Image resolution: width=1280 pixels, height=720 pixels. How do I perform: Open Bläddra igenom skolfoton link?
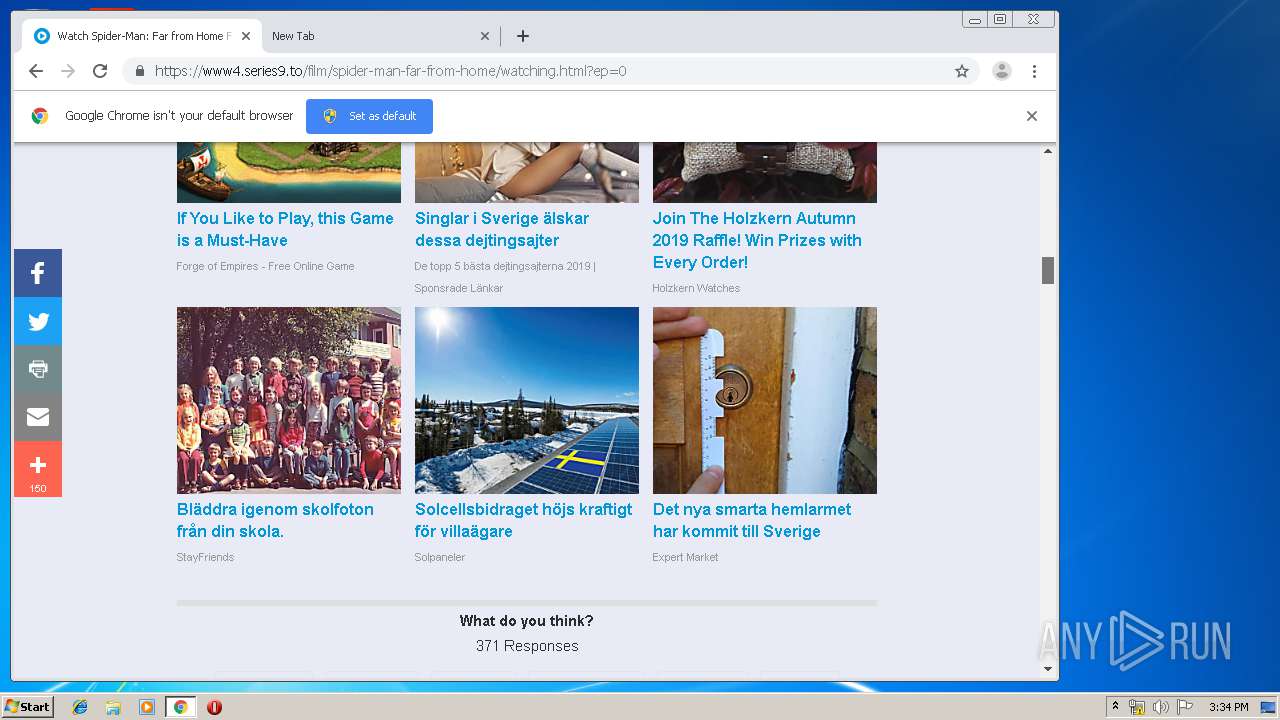click(275, 520)
